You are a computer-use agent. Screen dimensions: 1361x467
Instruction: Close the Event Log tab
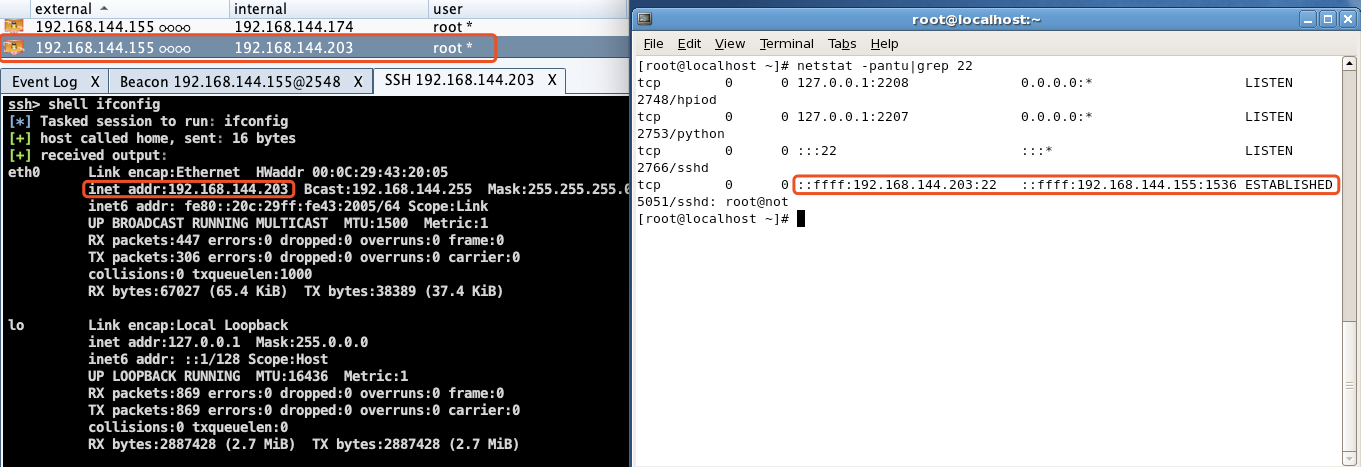tap(95, 82)
